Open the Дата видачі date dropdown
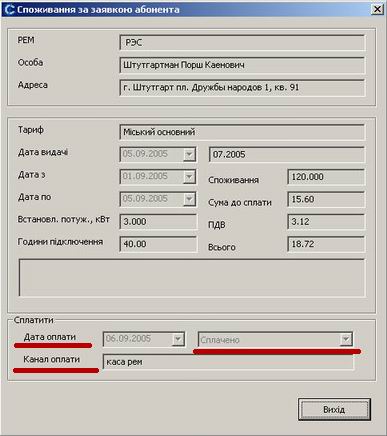The height and width of the screenshot is (436, 387). (189, 154)
